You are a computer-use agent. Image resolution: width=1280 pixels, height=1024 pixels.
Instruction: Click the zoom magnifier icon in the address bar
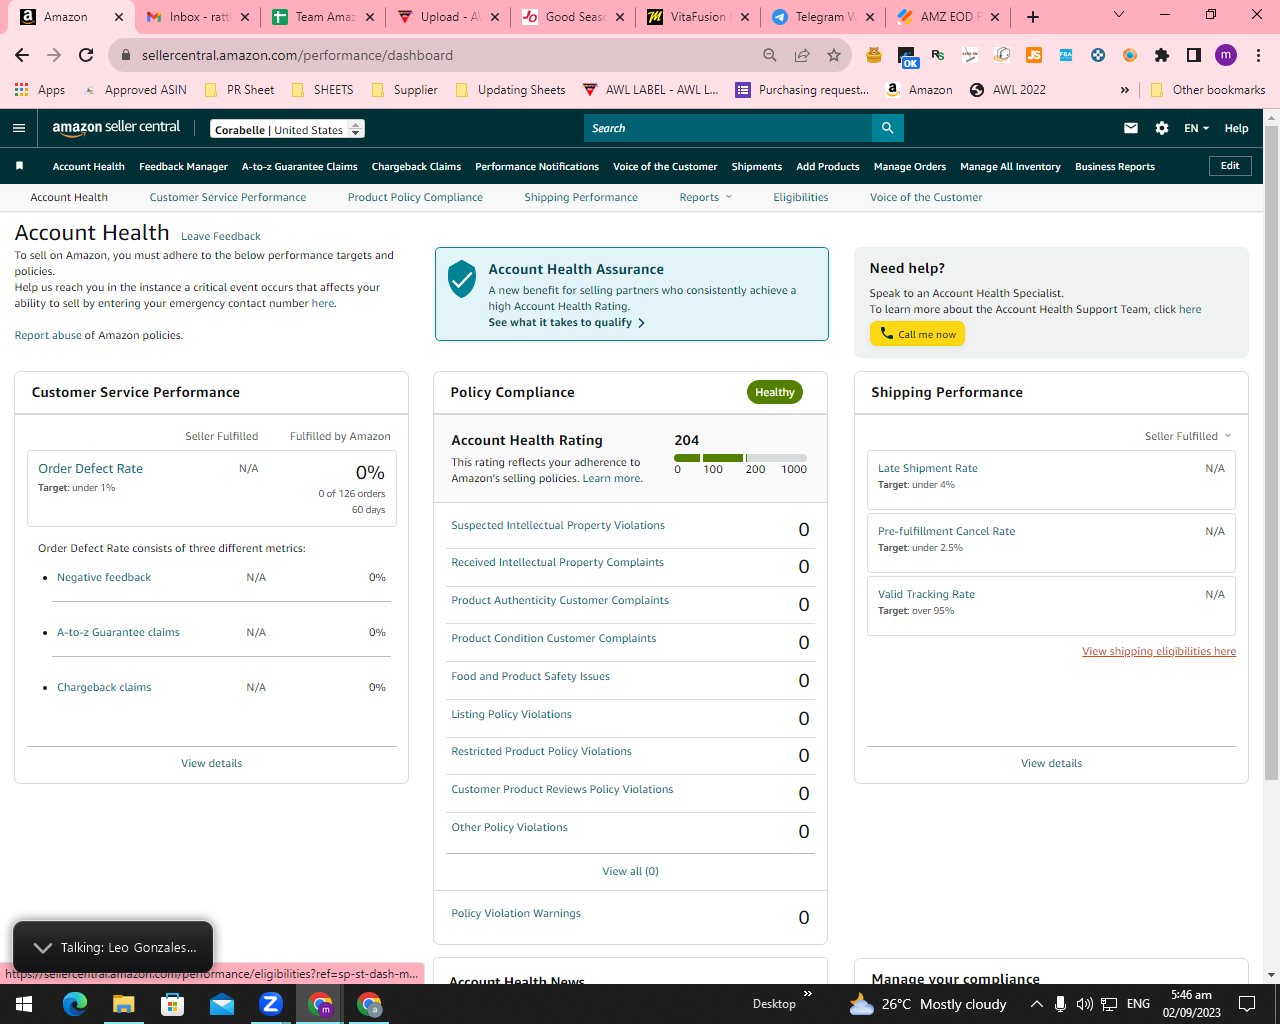[x=770, y=55]
